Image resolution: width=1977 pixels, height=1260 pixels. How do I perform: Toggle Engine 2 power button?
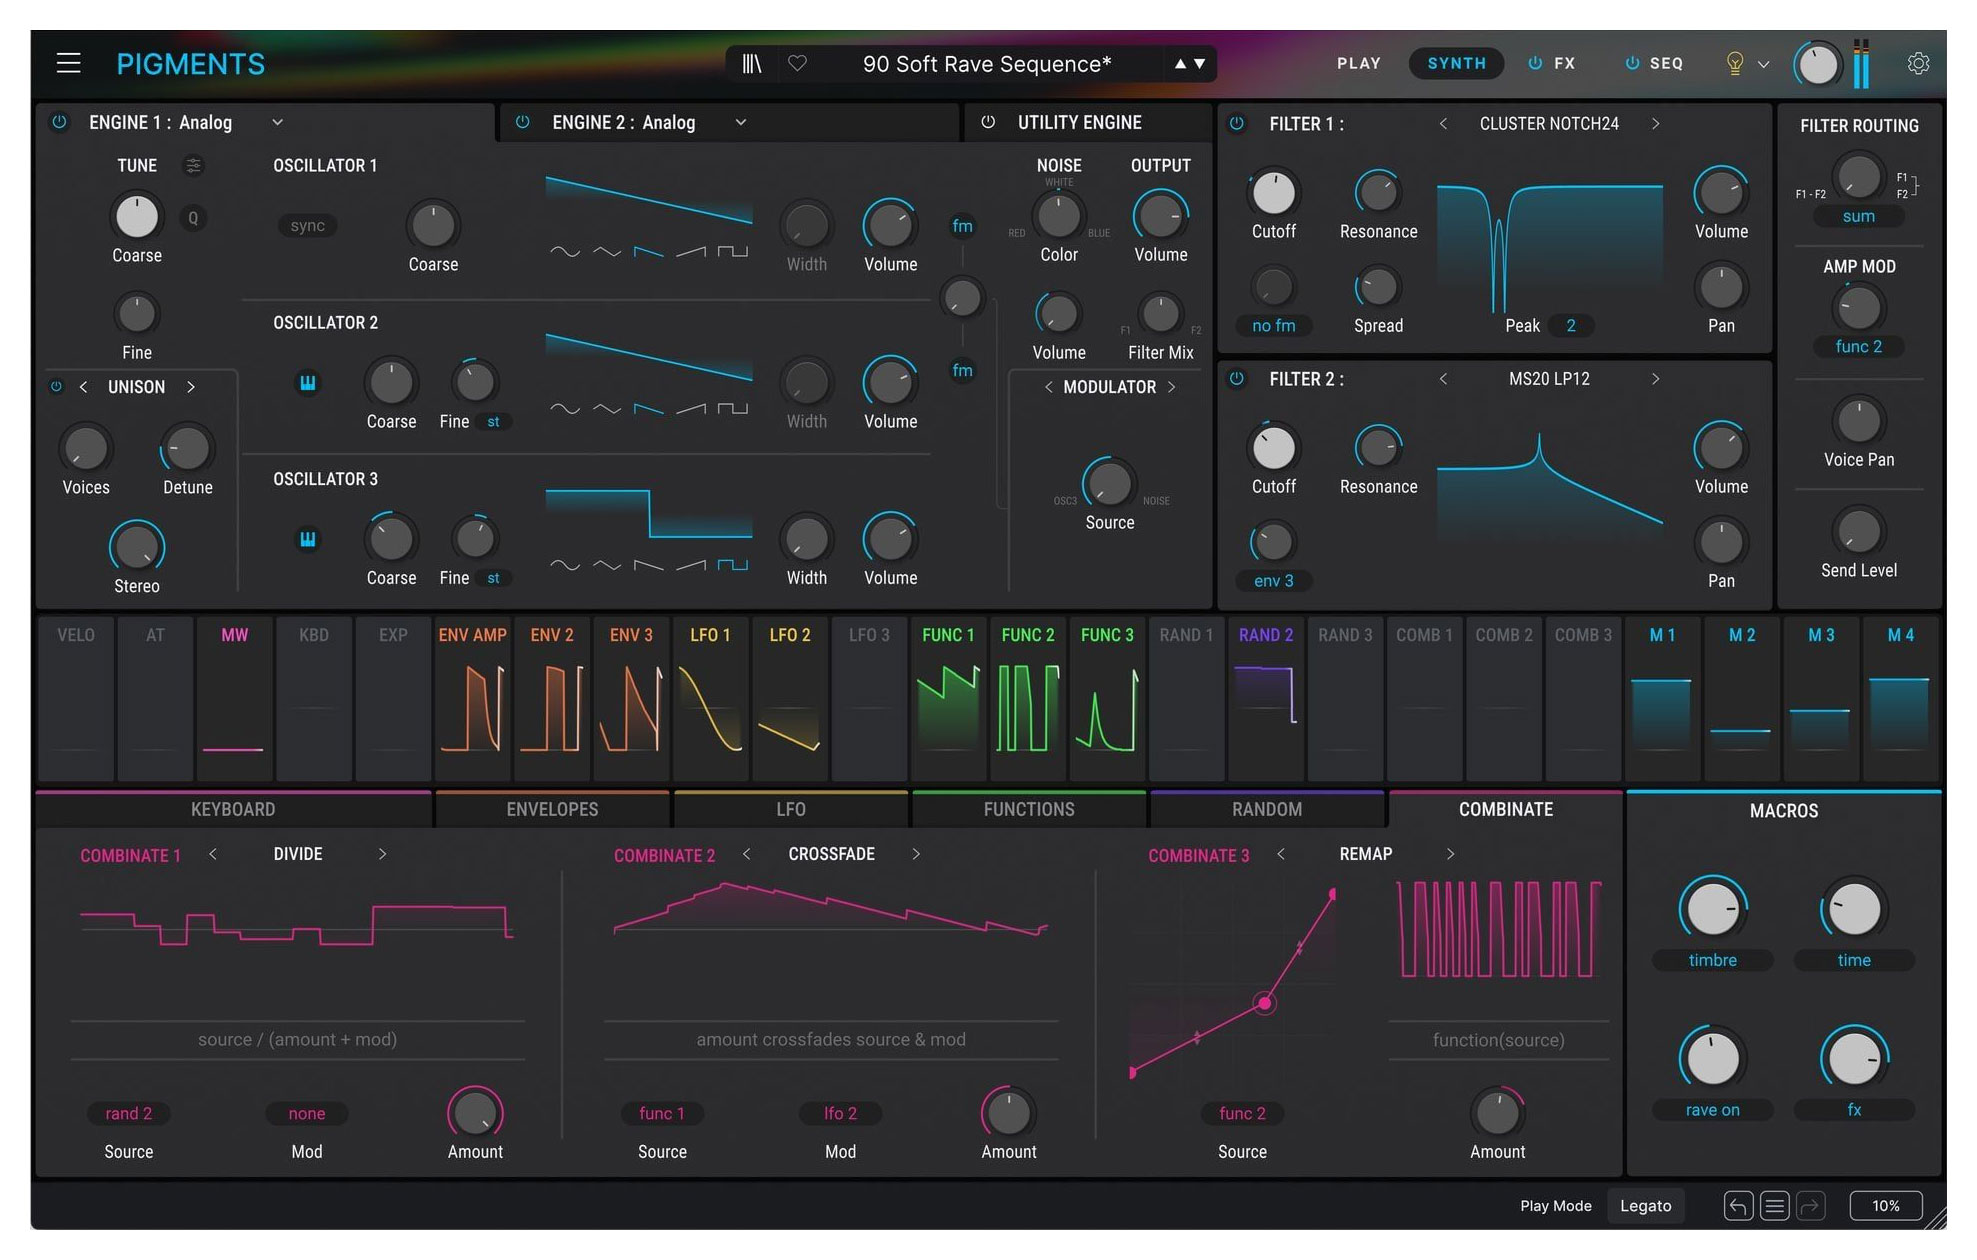(x=522, y=122)
